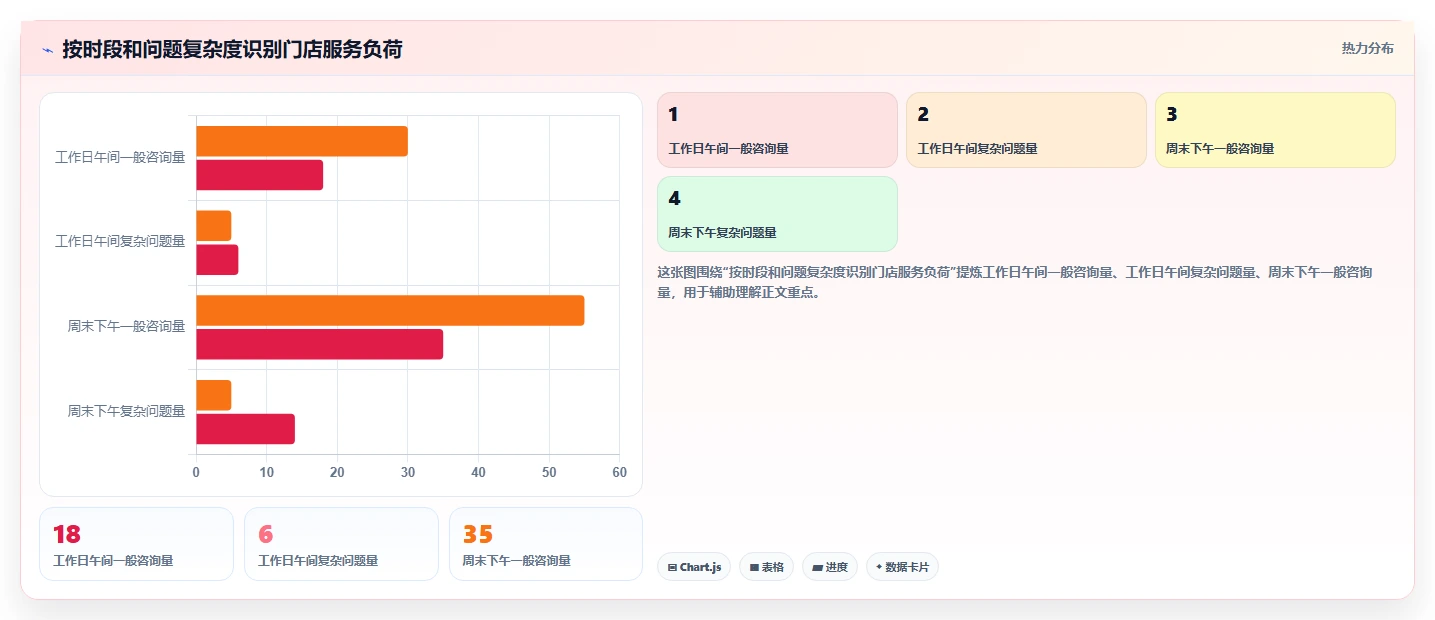
Task: Click the x-axis tick labeled 10
Action: [x=266, y=472]
